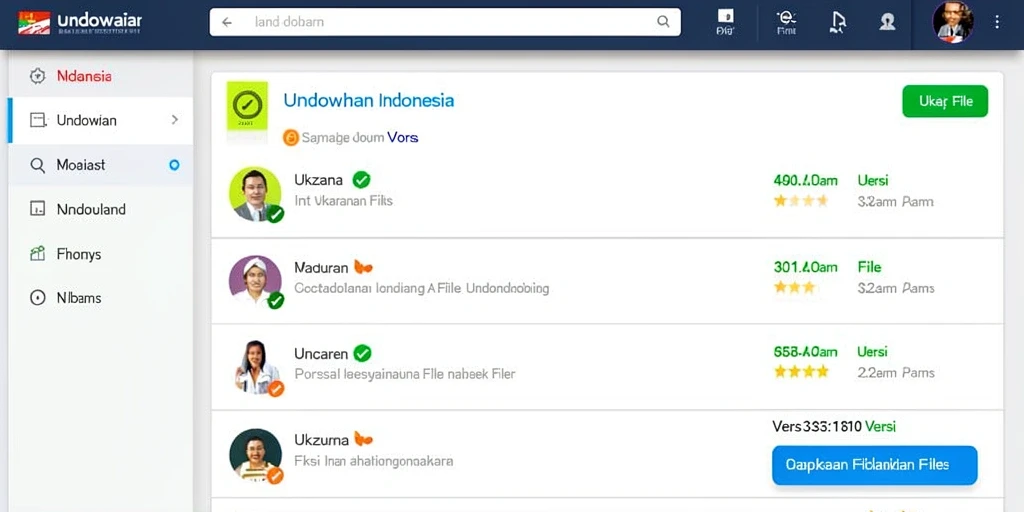Open Uncaren's profile avatar

[256, 366]
